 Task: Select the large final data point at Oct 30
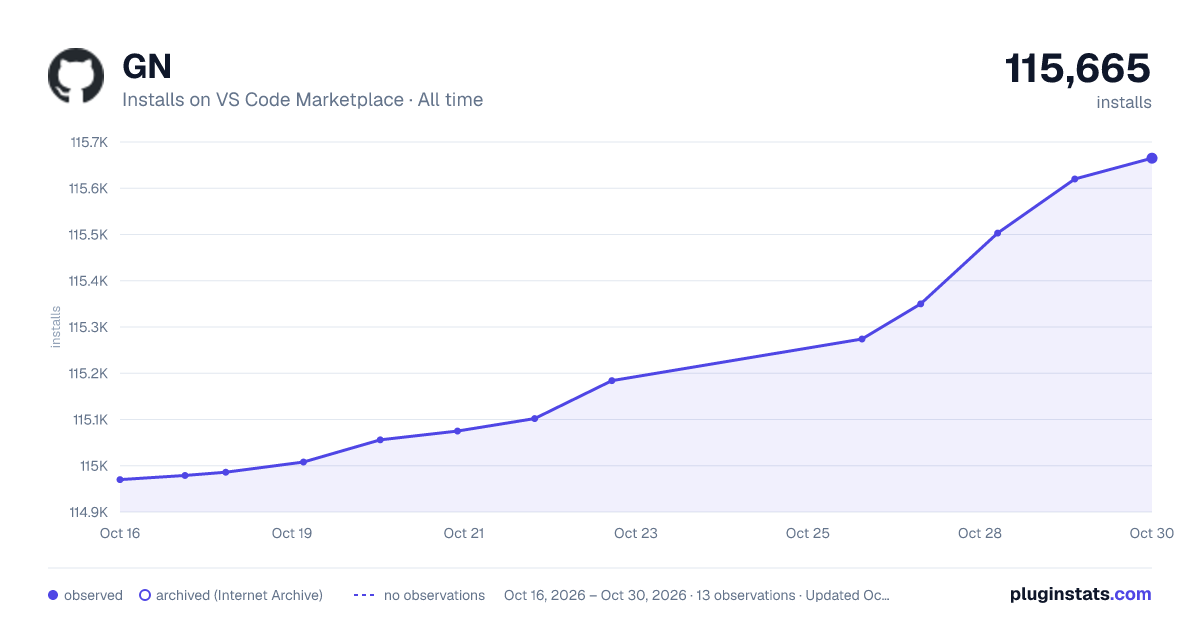1152,158
